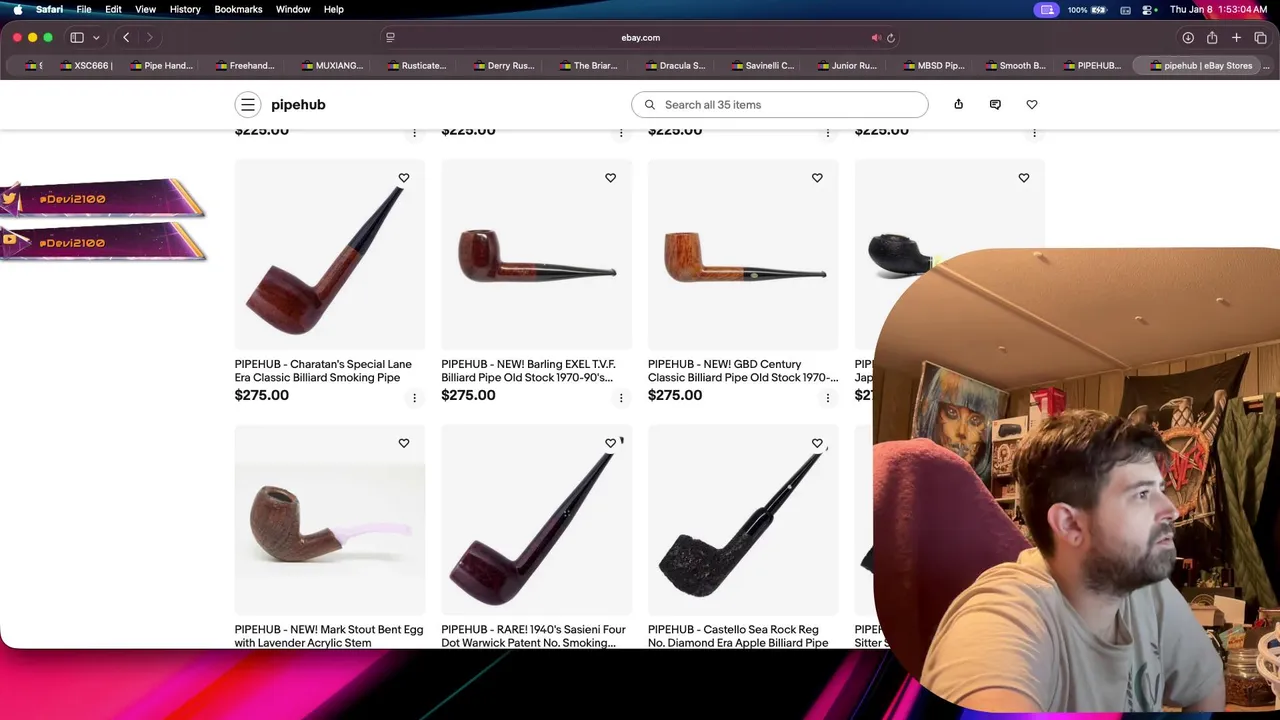The height and width of the screenshot is (720, 1280).
Task: Click the battery status icon
Action: 1100,9
